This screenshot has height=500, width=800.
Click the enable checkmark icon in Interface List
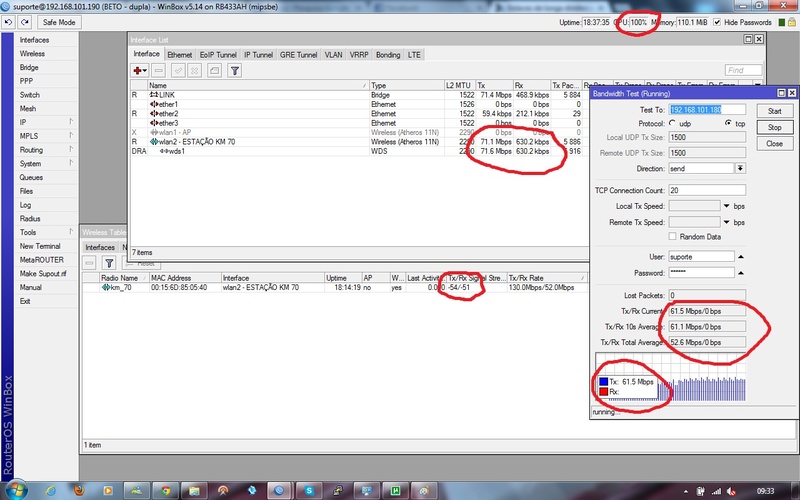(x=178, y=70)
